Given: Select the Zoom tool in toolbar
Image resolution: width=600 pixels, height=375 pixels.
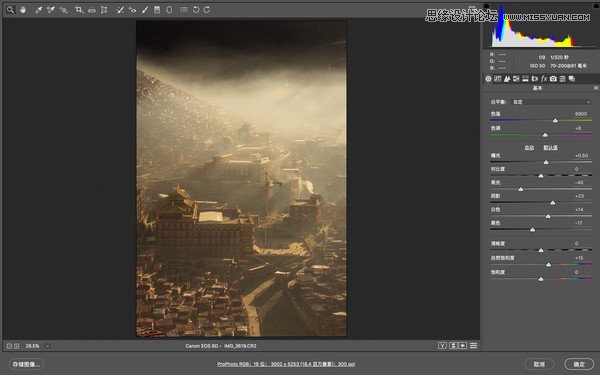Looking at the screenshot, I should [x=10, y=10].
